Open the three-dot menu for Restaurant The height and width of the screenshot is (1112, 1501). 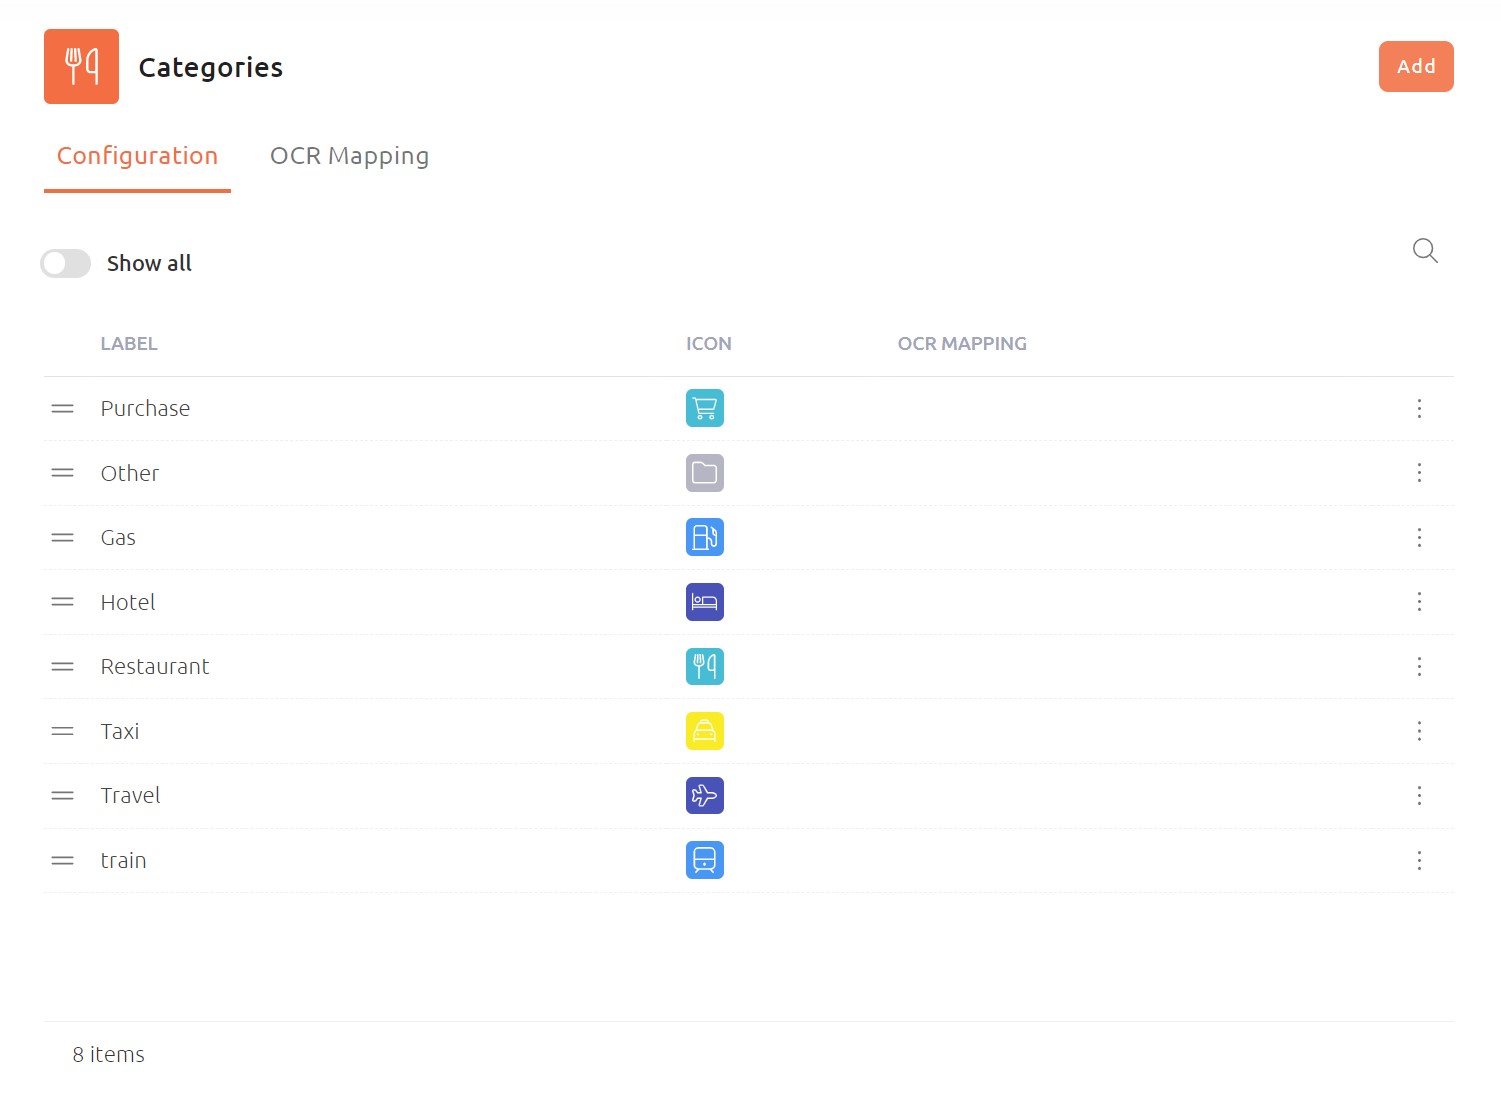point(1419,666)
